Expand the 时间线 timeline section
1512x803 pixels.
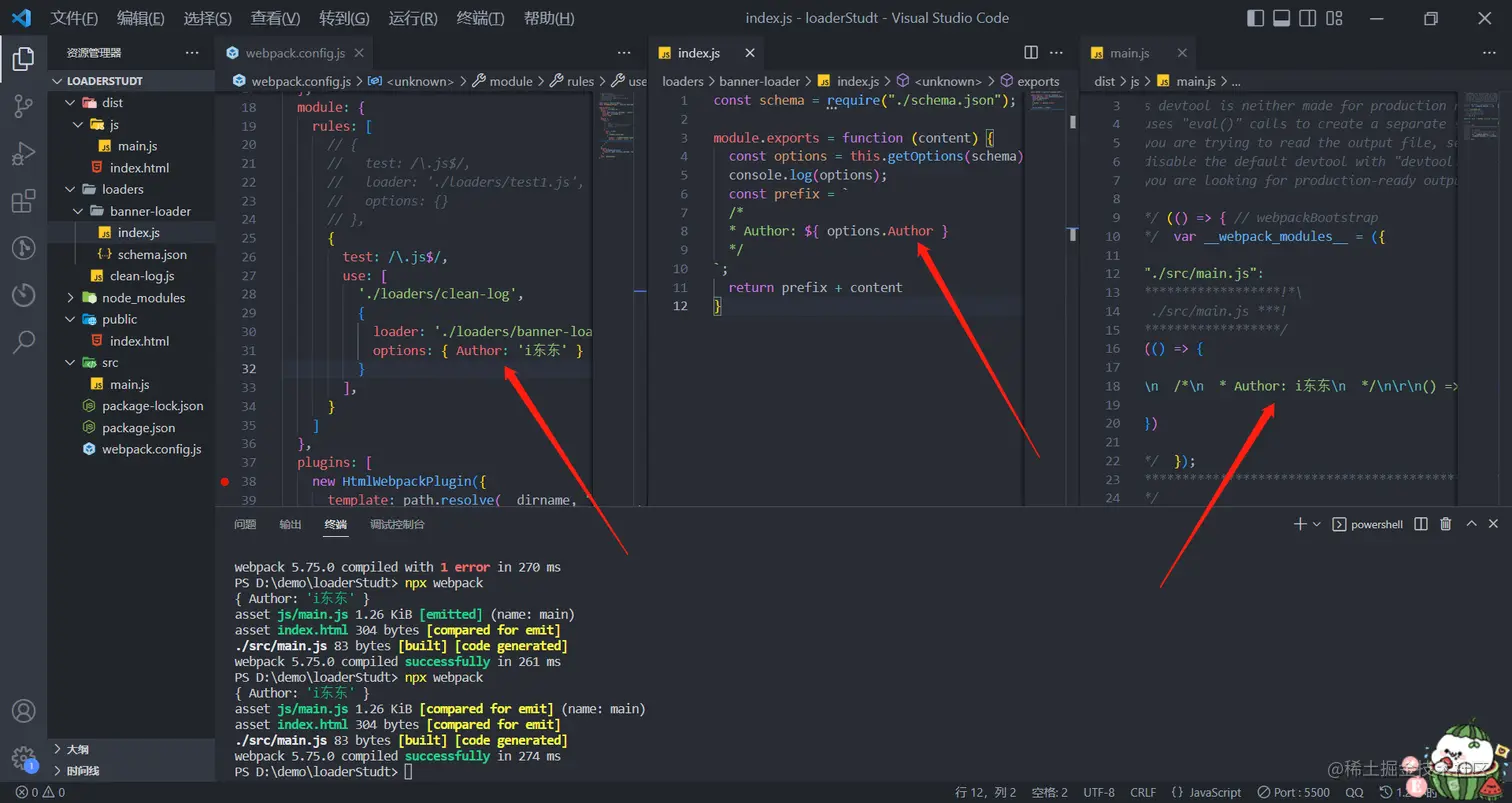point(131,771)
